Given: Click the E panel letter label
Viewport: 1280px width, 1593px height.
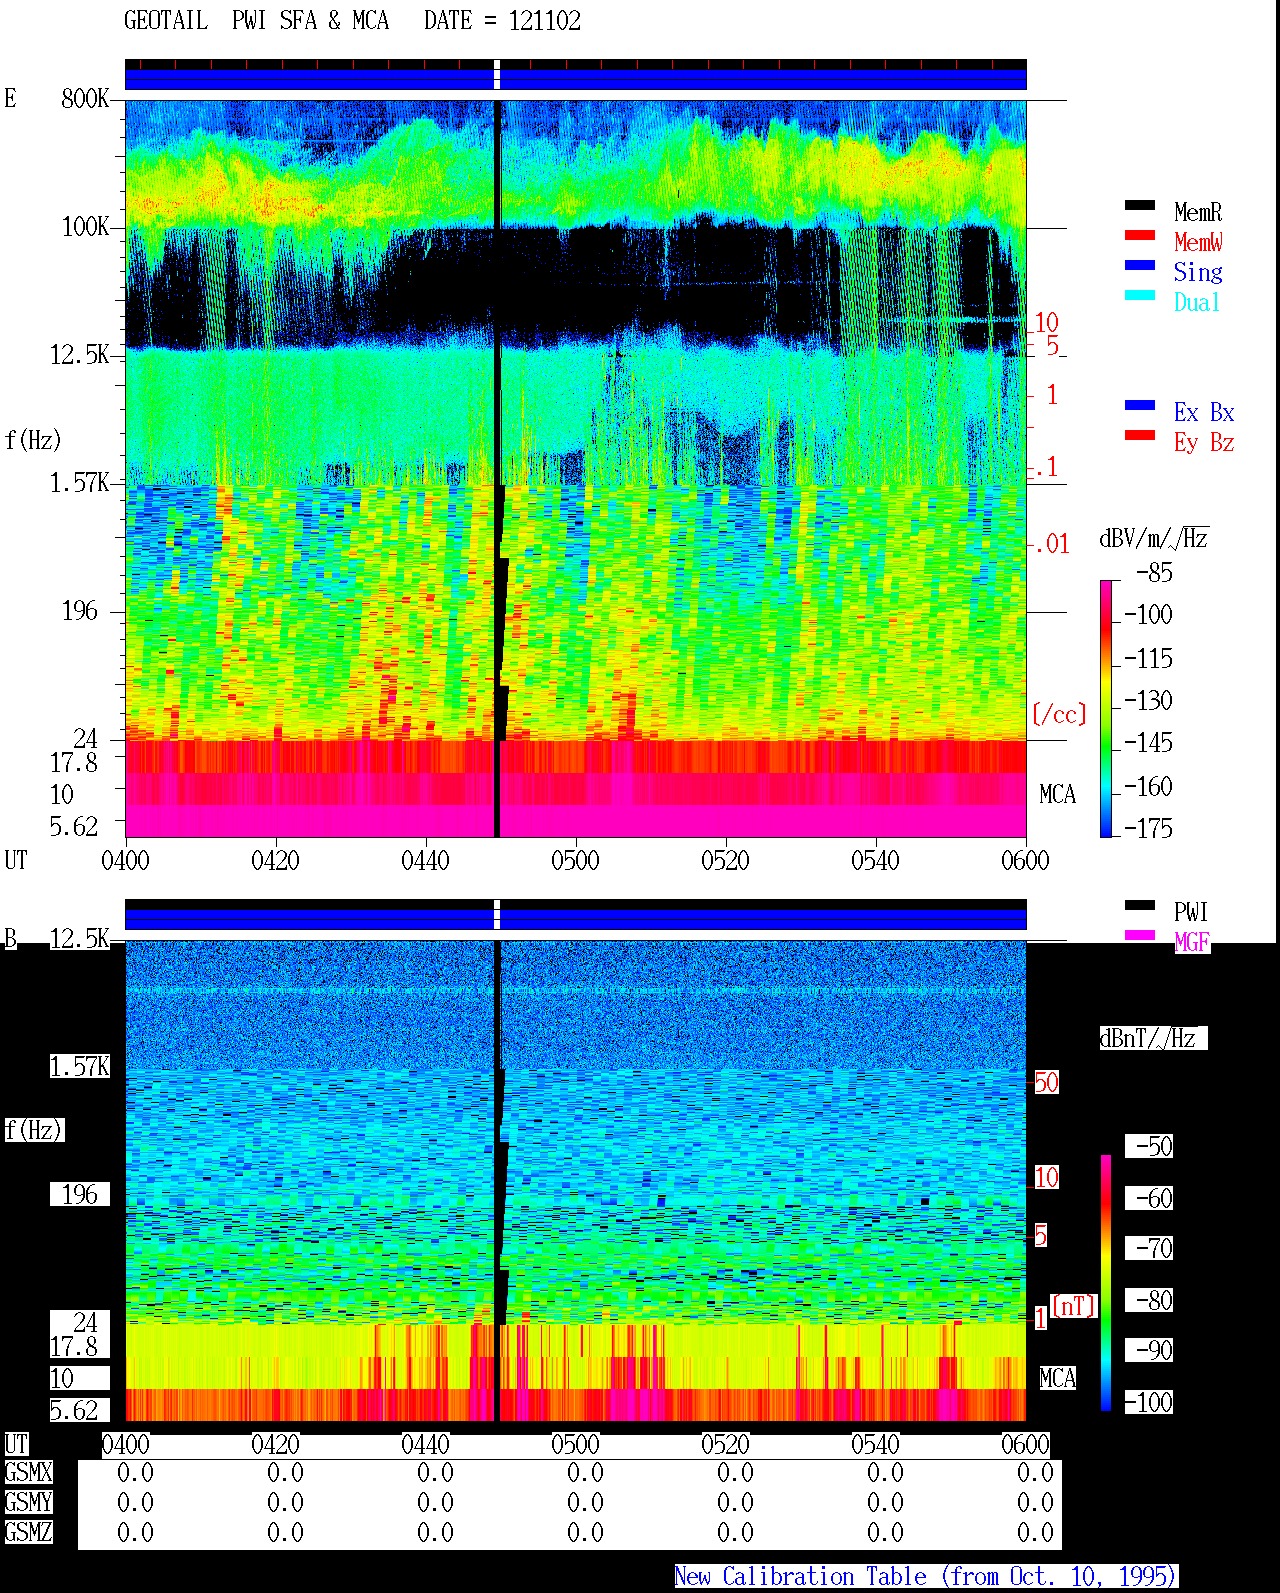Looking at the screenshot, I should point(10,98).
